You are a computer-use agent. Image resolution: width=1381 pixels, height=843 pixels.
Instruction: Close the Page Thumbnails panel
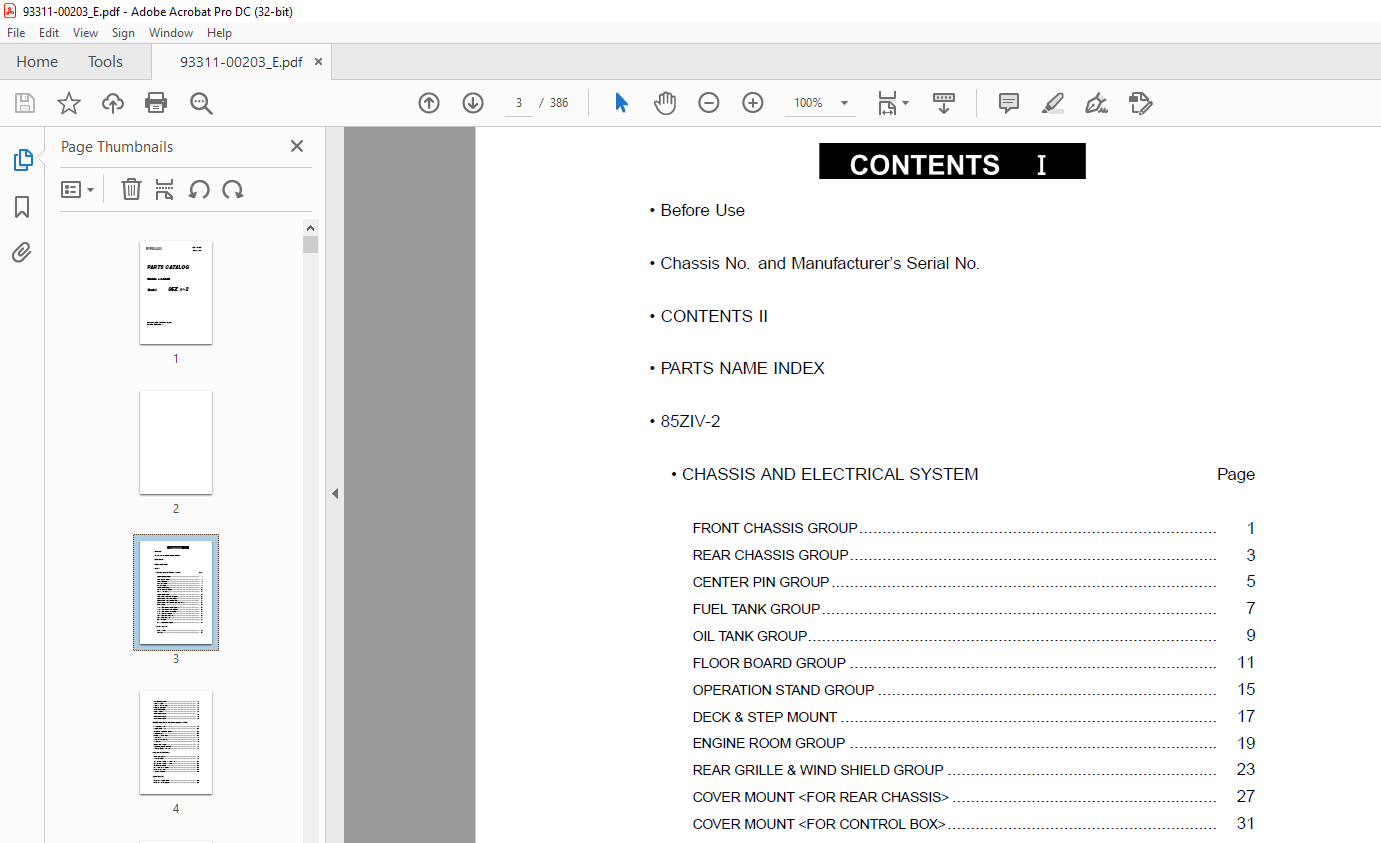297,146
